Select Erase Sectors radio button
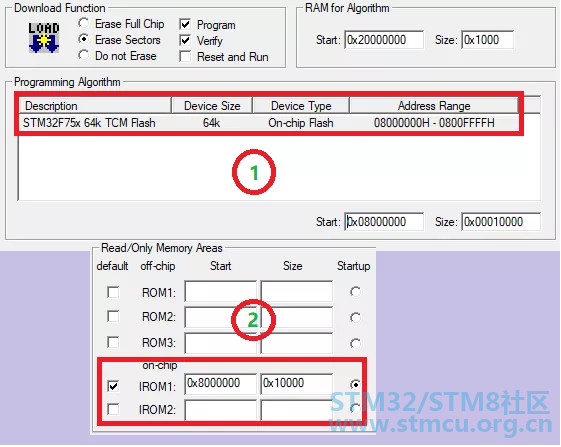The width and height of the screenshot is (561, 447). [x=83, y=39]
